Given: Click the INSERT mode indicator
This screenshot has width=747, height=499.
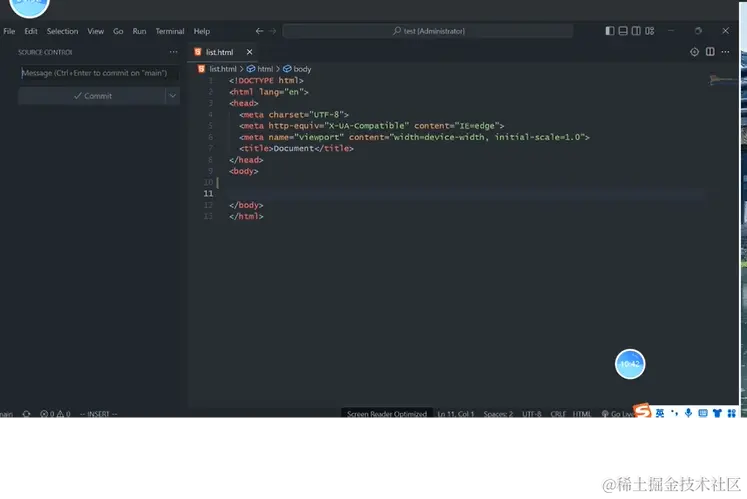Looking at the screenshot, I should (x=99, y=413).
